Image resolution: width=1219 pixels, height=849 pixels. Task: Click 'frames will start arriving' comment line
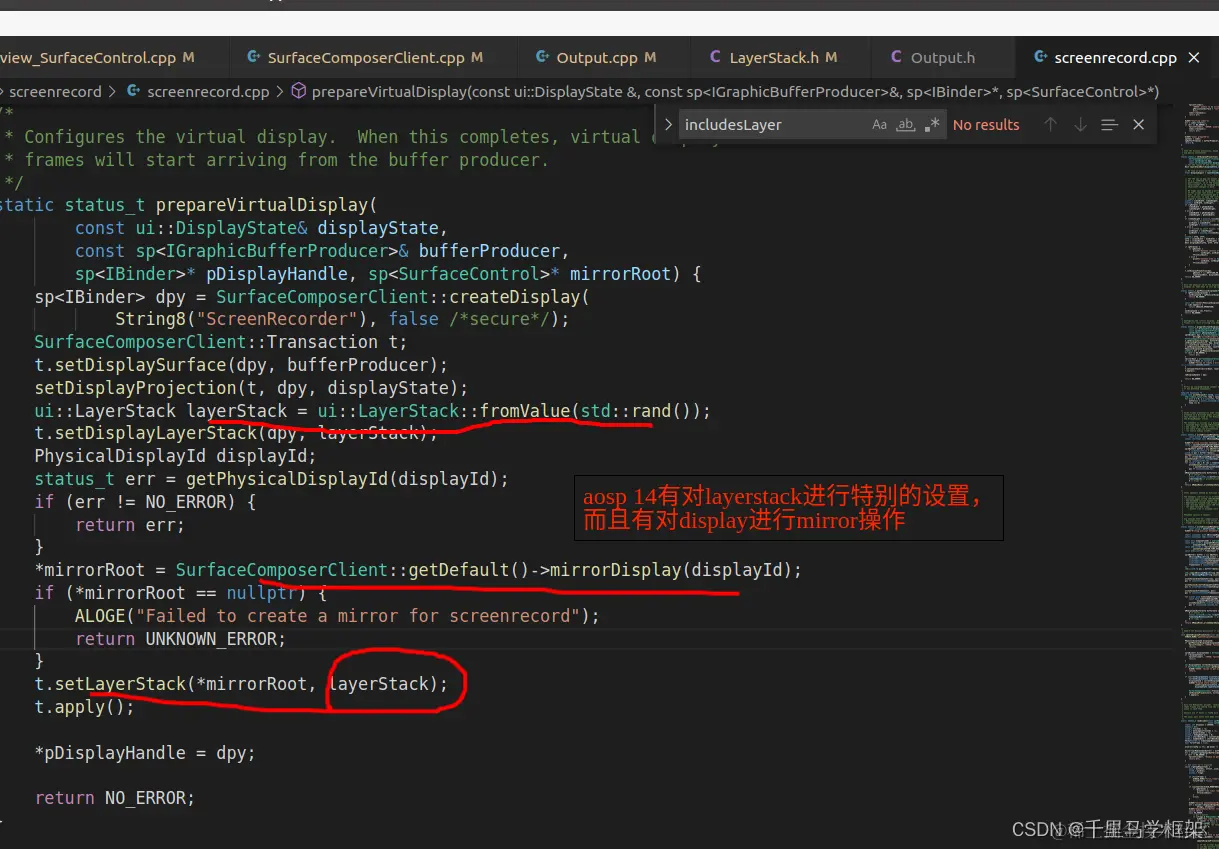coord(286,160)
